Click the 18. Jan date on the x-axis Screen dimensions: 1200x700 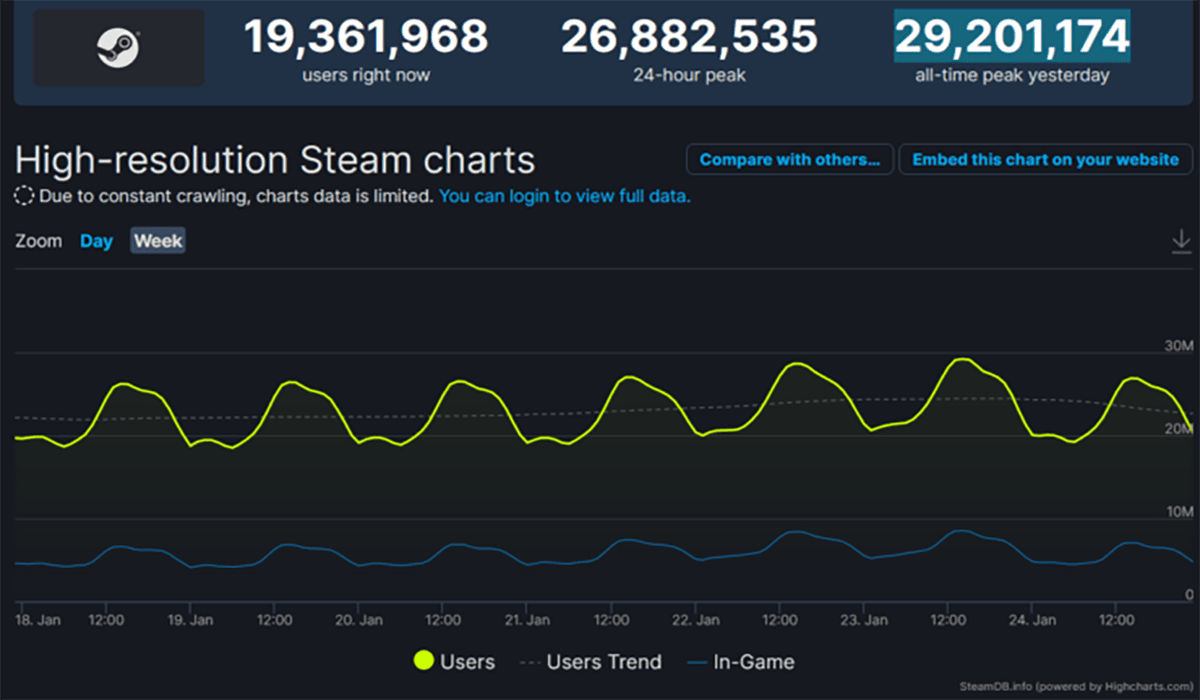(x=38, y=620)
